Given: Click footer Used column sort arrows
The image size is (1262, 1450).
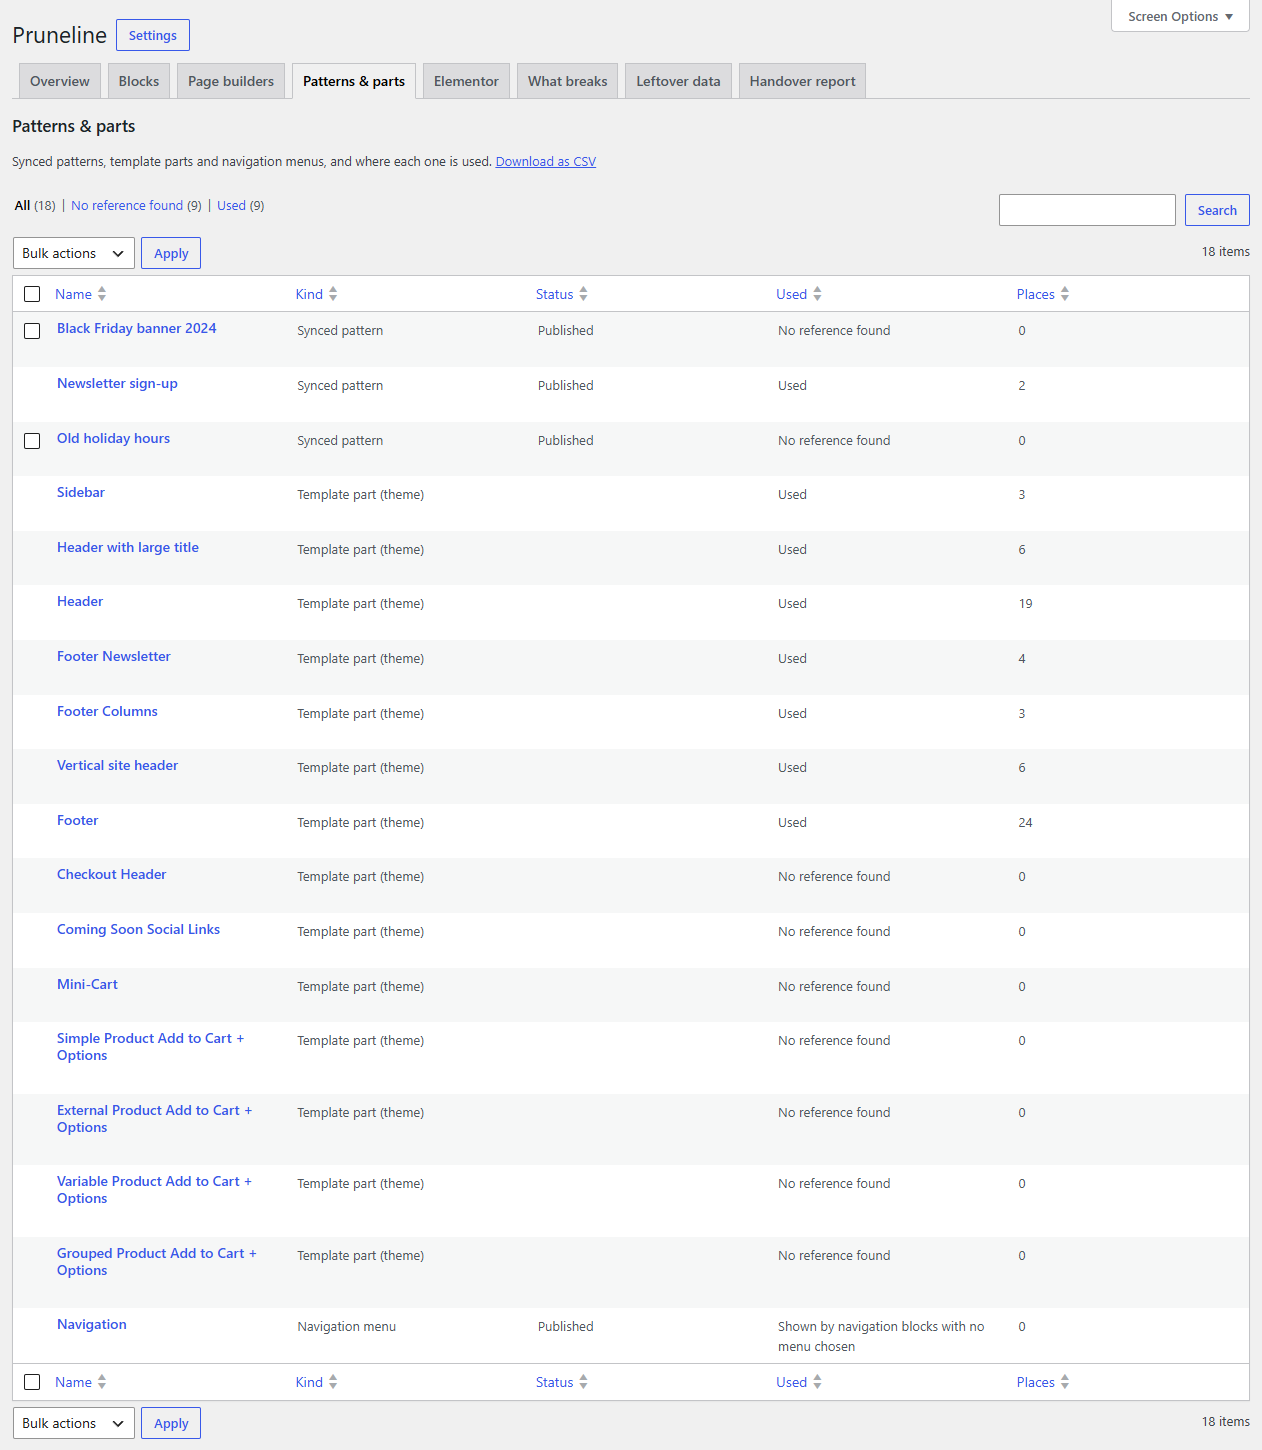Looking at the screenshot, I should (817, 1382).
